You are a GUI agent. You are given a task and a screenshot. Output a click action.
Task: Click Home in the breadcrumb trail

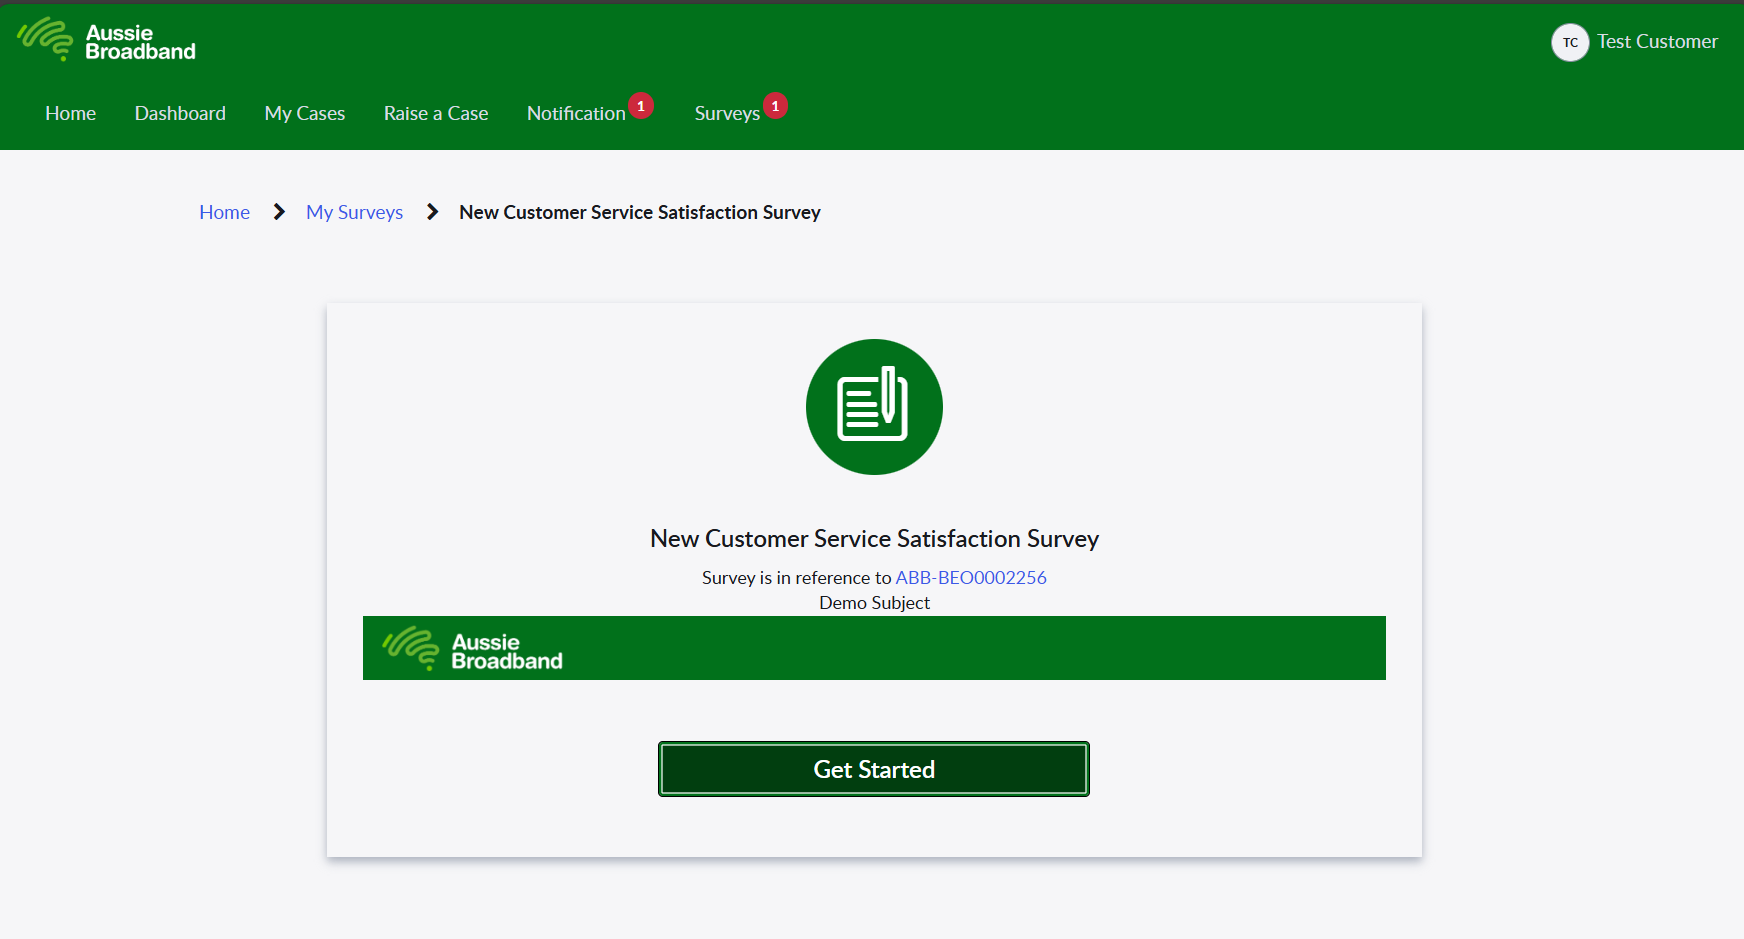click(224, 212)
